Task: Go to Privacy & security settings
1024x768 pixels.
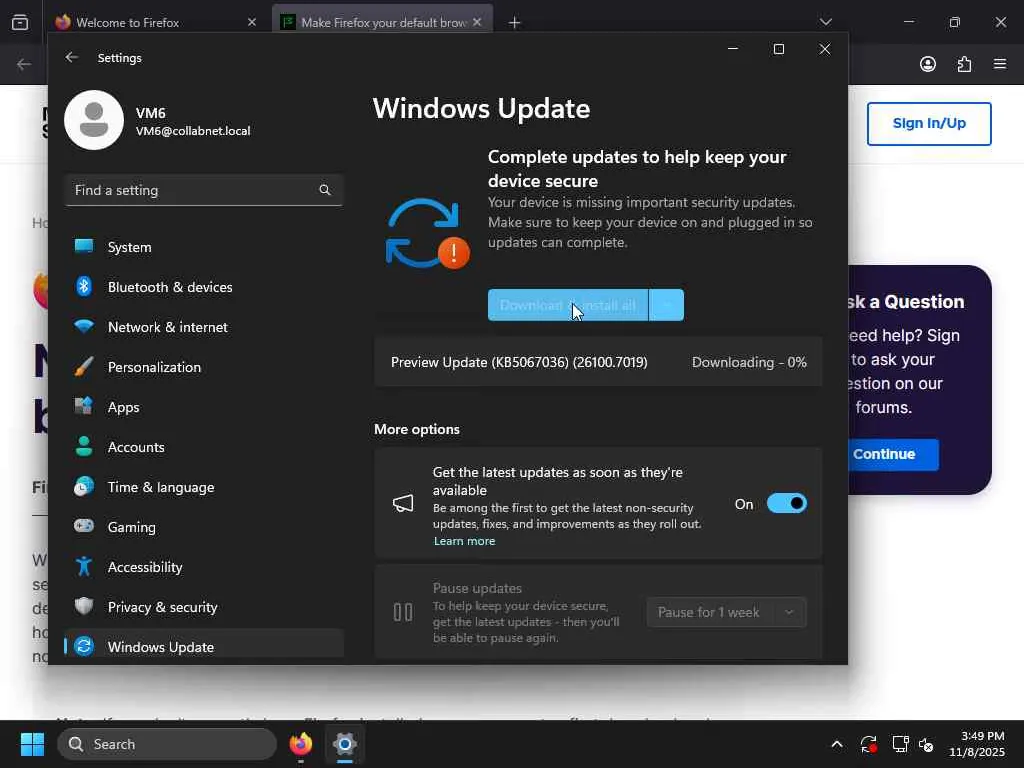Action: tap(204, 607)
